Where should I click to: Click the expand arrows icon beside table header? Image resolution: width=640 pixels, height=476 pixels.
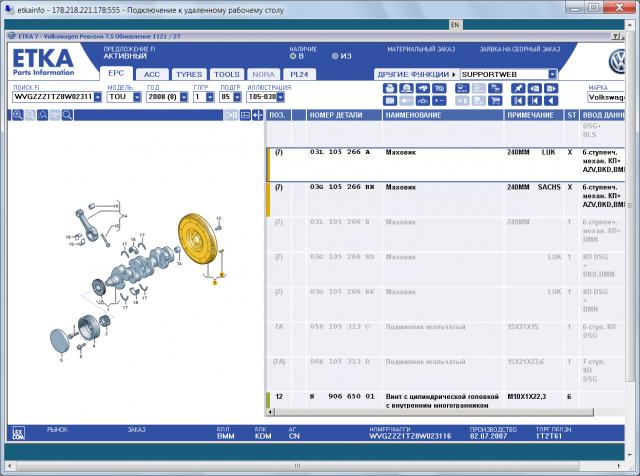click(x=258, y=115)
